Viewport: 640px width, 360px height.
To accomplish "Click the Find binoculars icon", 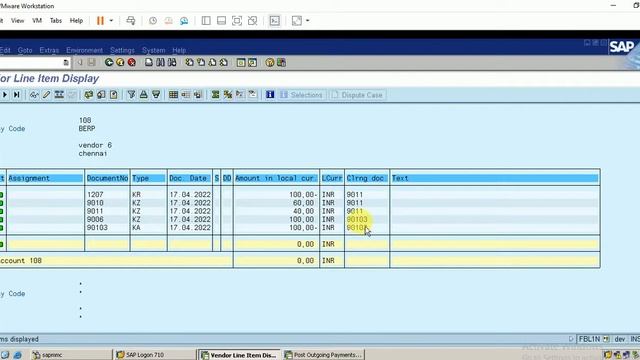I will (160, 62).
